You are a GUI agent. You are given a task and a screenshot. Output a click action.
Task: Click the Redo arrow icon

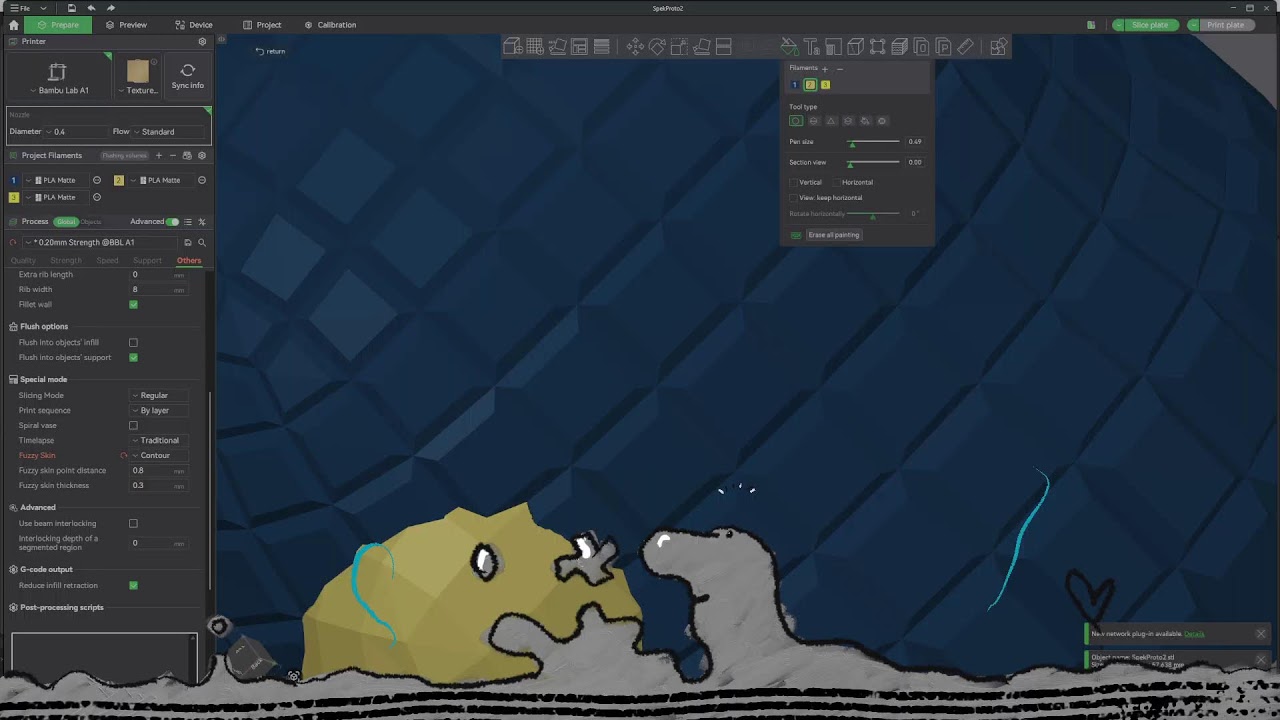pos(111,8)
